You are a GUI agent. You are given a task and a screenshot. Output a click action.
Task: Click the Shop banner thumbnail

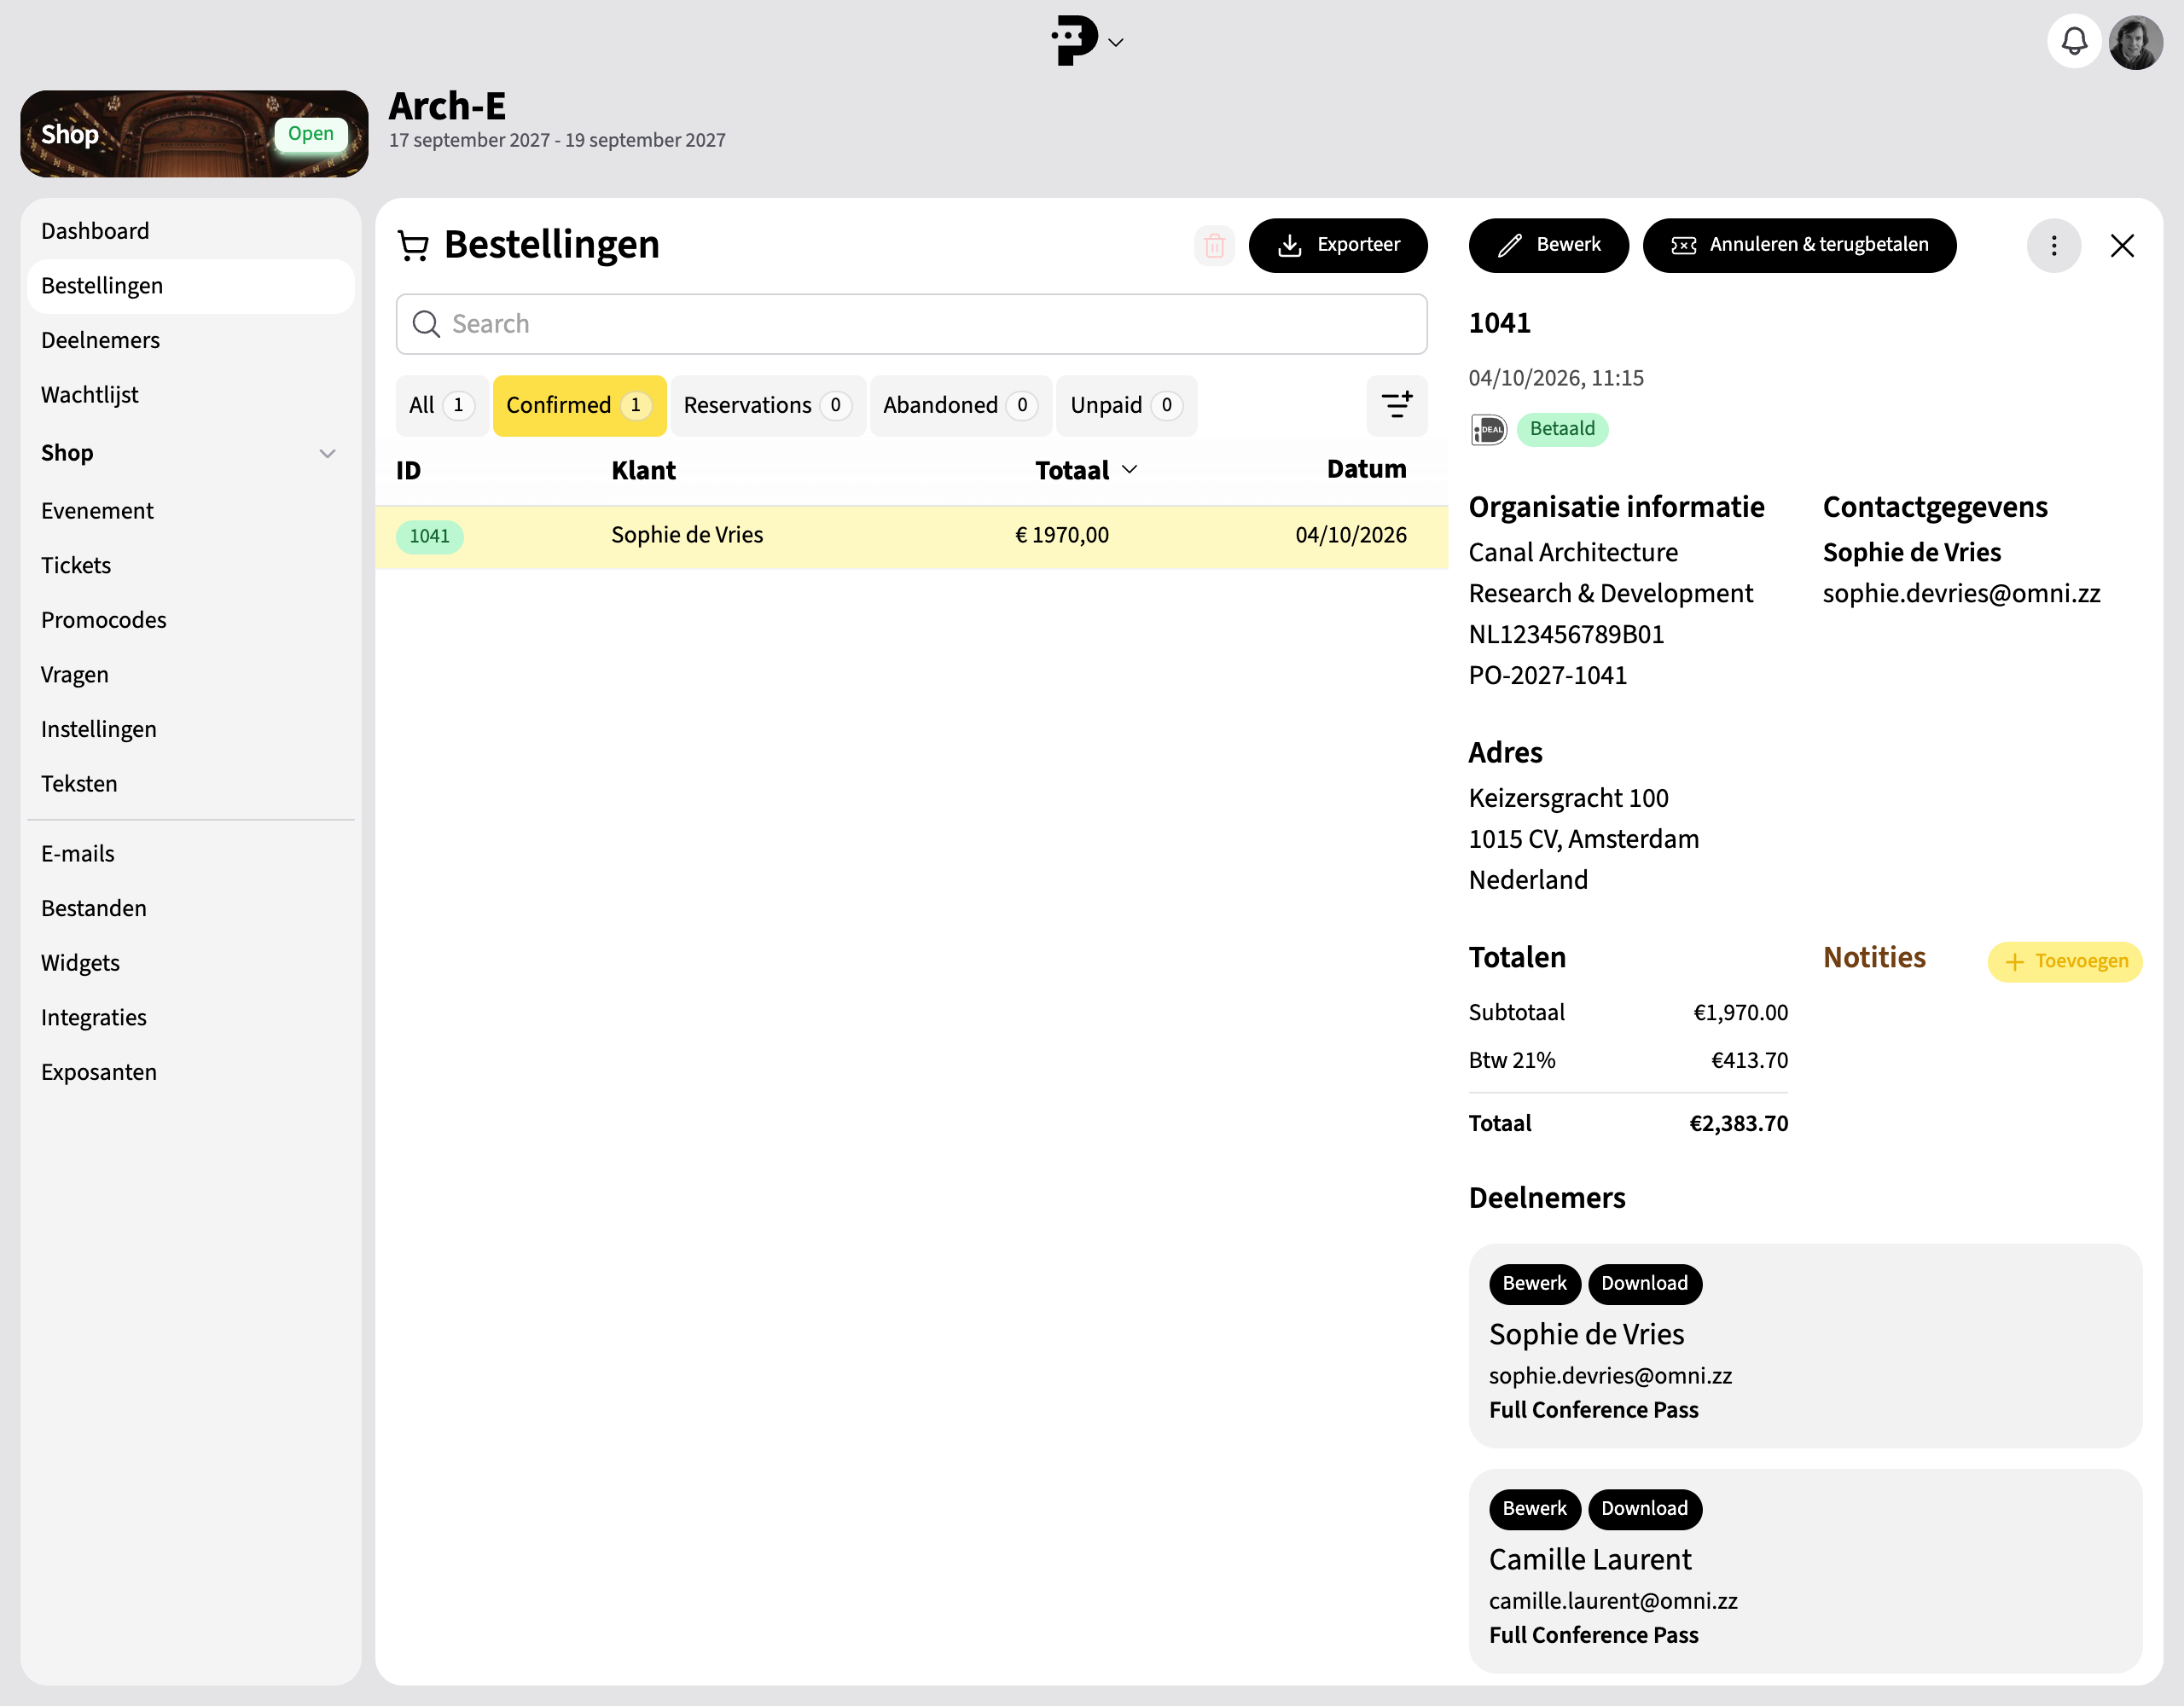tap(194, 134)
